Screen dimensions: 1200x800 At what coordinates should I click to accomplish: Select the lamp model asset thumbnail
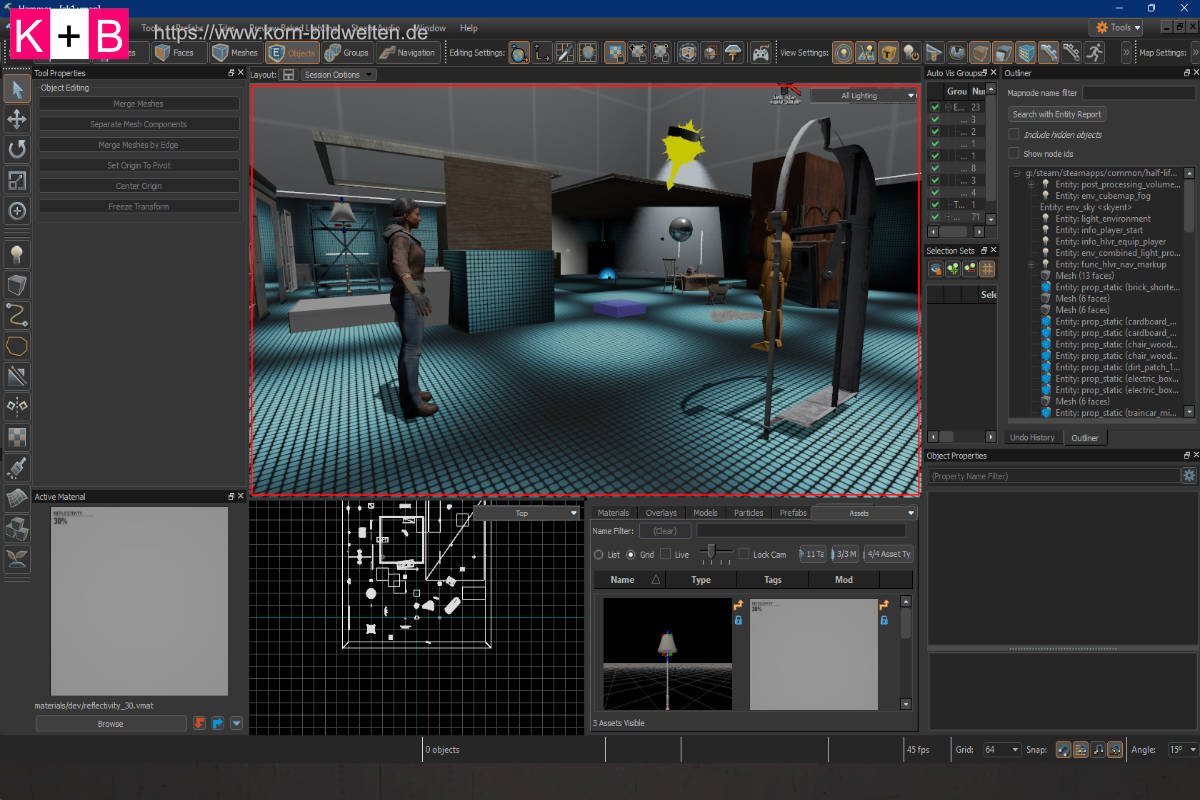[667, 654]
